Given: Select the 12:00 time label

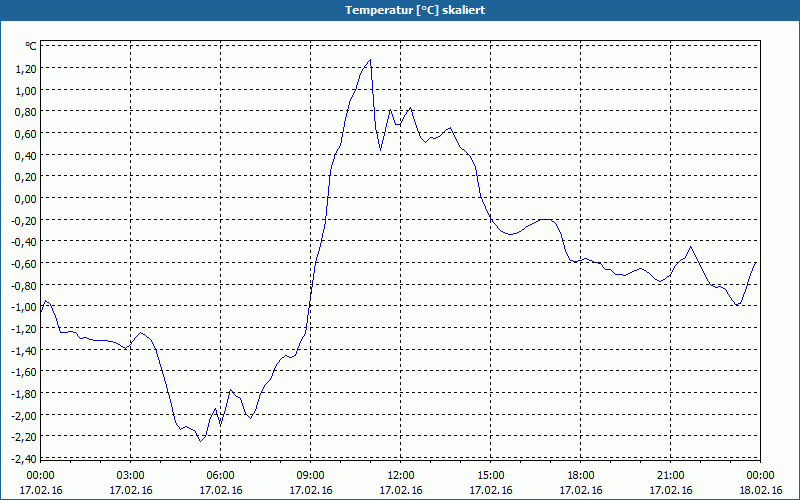Looking at the screenshot, I should pyautogui.click(x=401, y=476).
